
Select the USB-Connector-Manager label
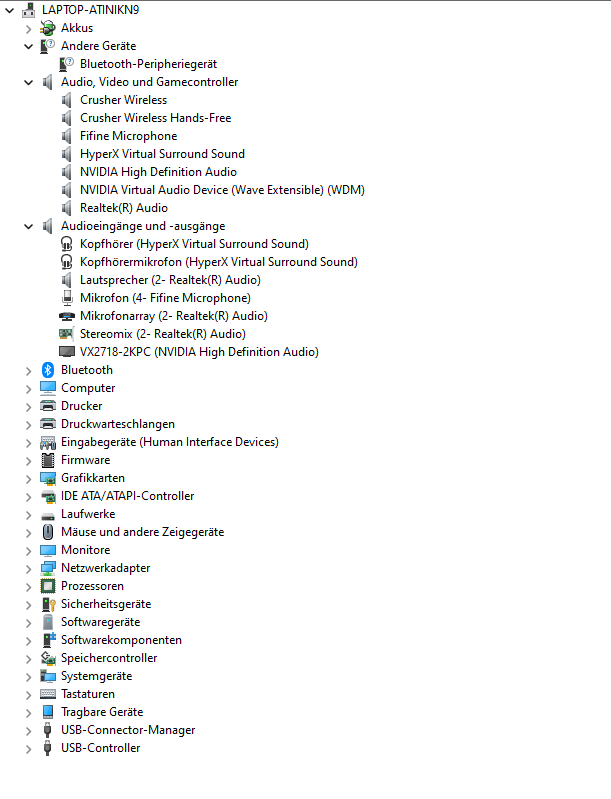point(128,730)
